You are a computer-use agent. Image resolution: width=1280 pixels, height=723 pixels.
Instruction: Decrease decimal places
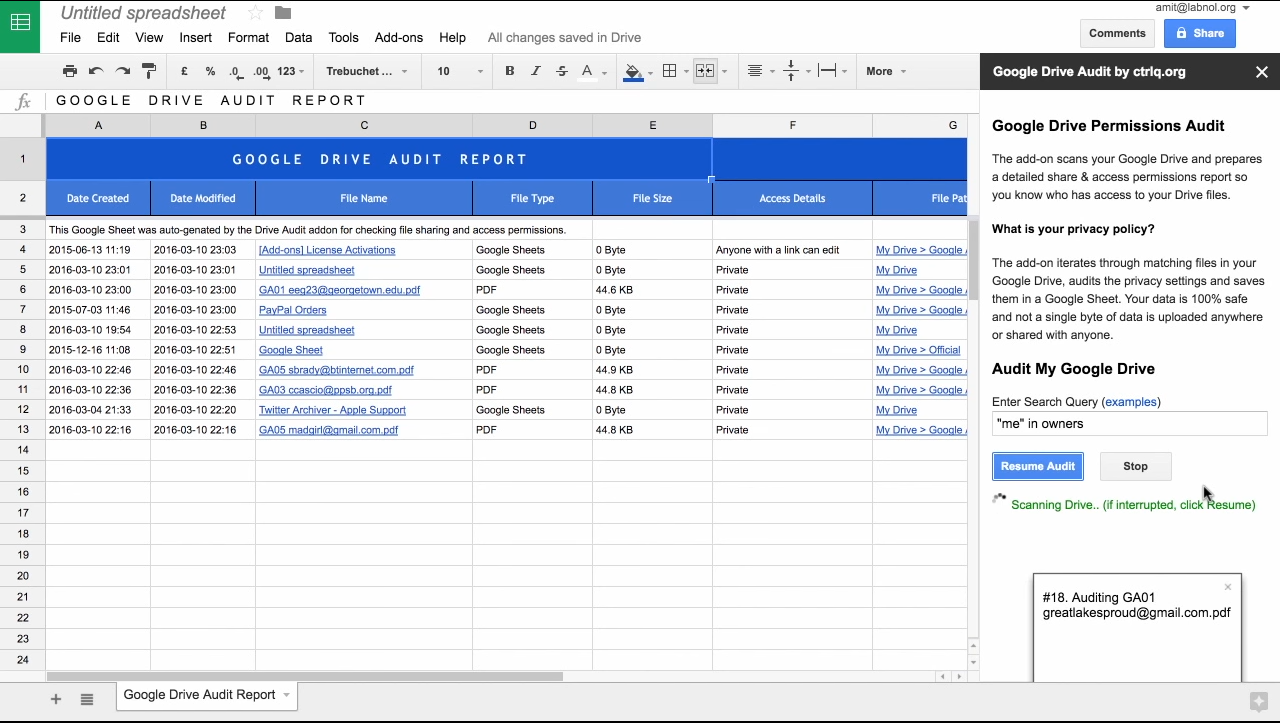tap(235, 71)
